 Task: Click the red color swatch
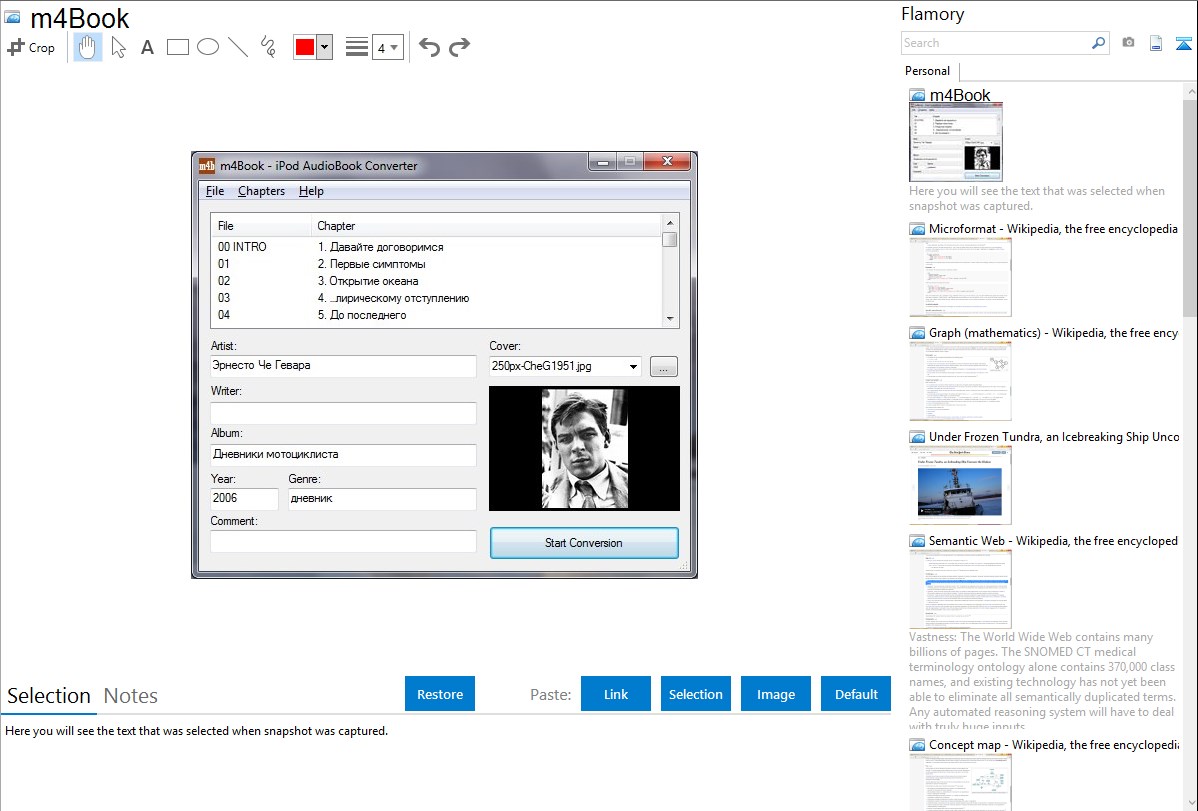305,47
